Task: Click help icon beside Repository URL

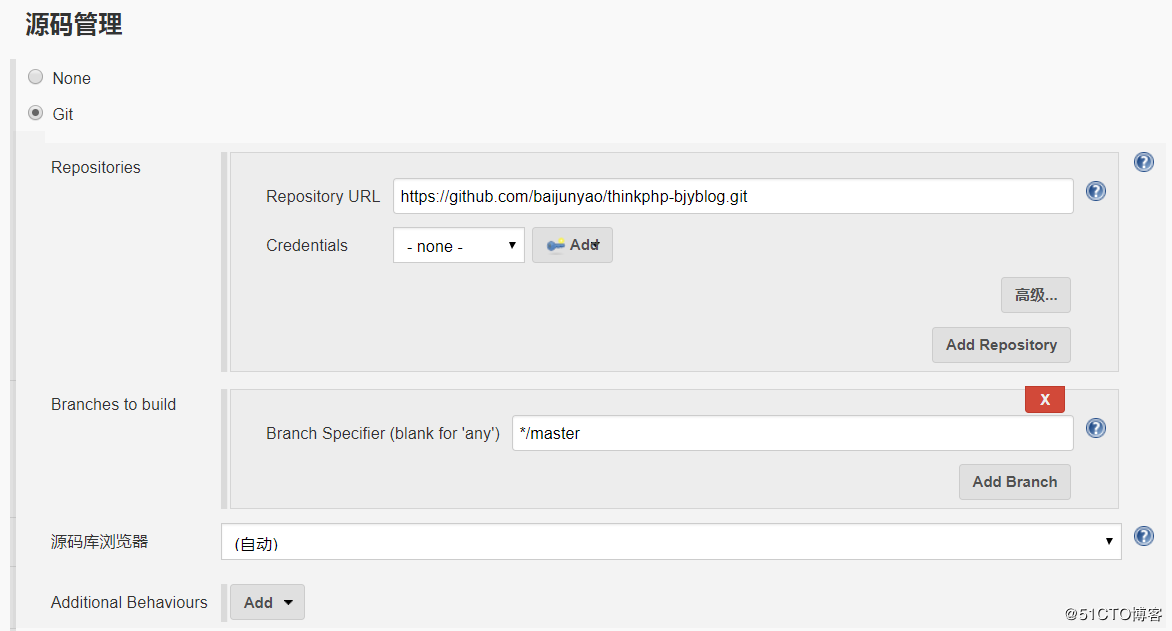Action: point(1096,191)
